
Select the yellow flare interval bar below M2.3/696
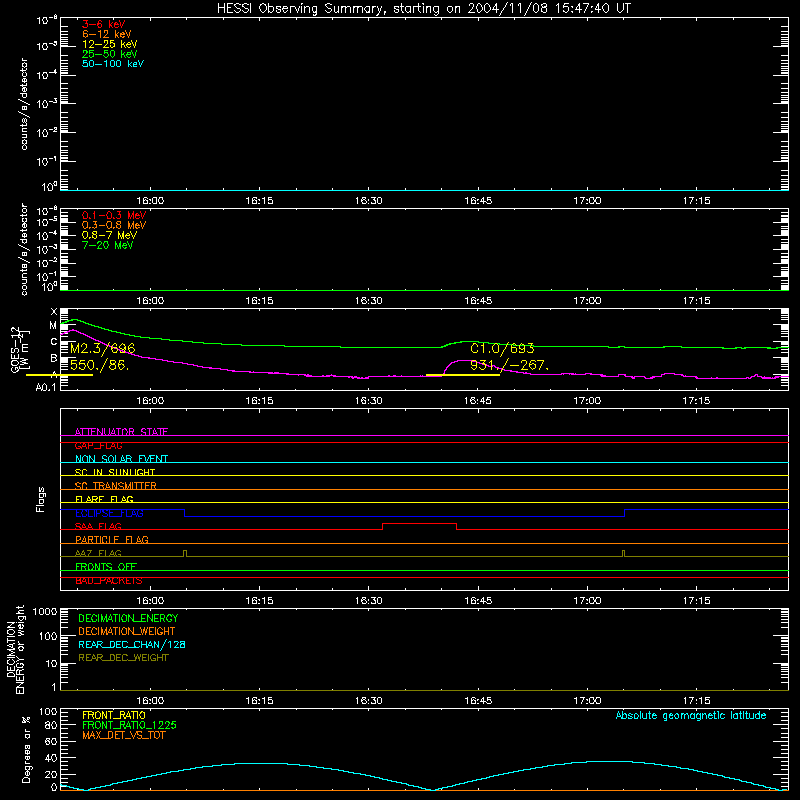[x=59, y=375]
